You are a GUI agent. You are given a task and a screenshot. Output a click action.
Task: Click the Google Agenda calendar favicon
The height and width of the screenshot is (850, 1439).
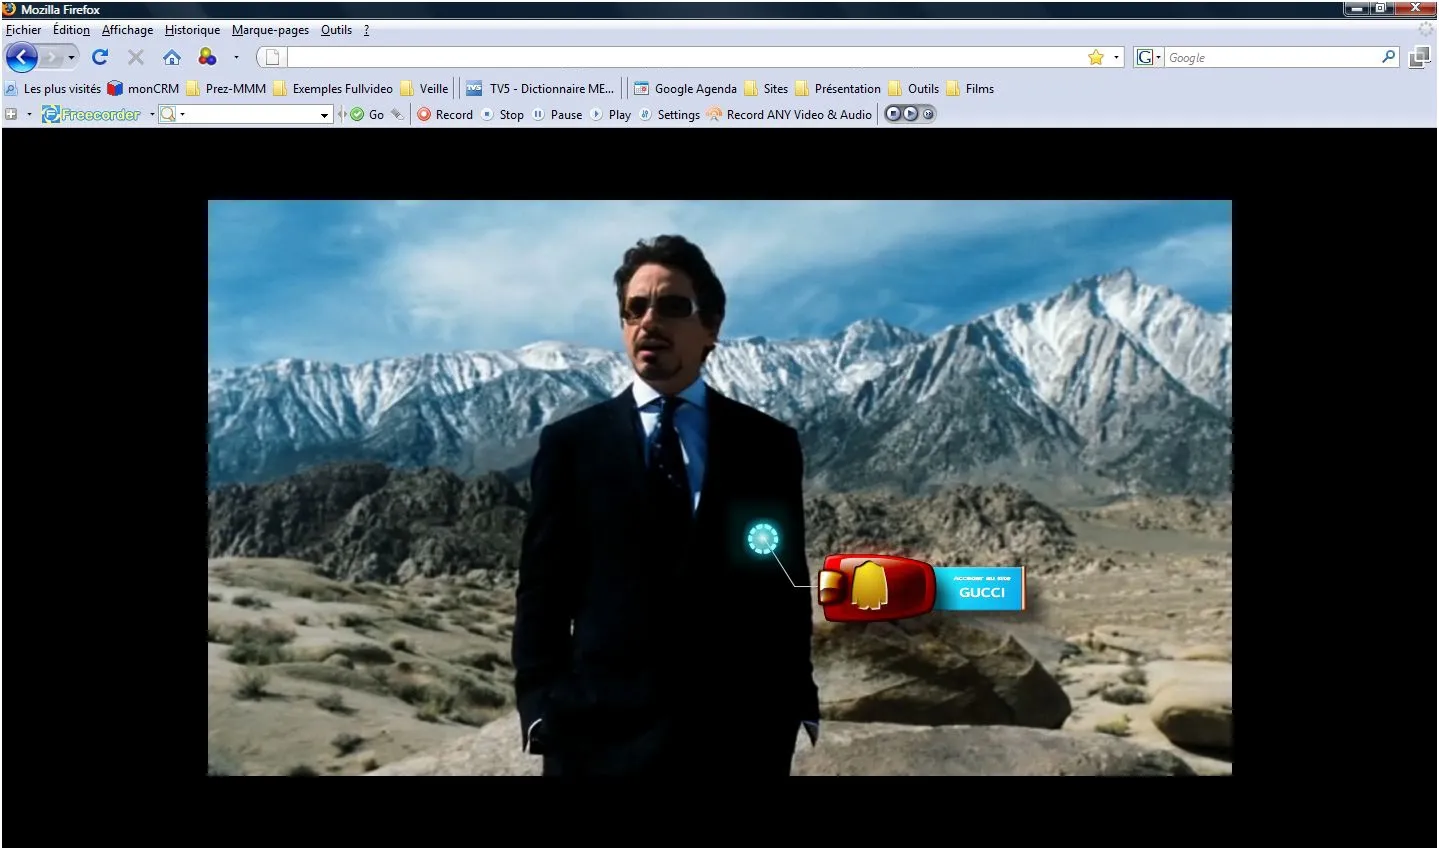point(641,89)
